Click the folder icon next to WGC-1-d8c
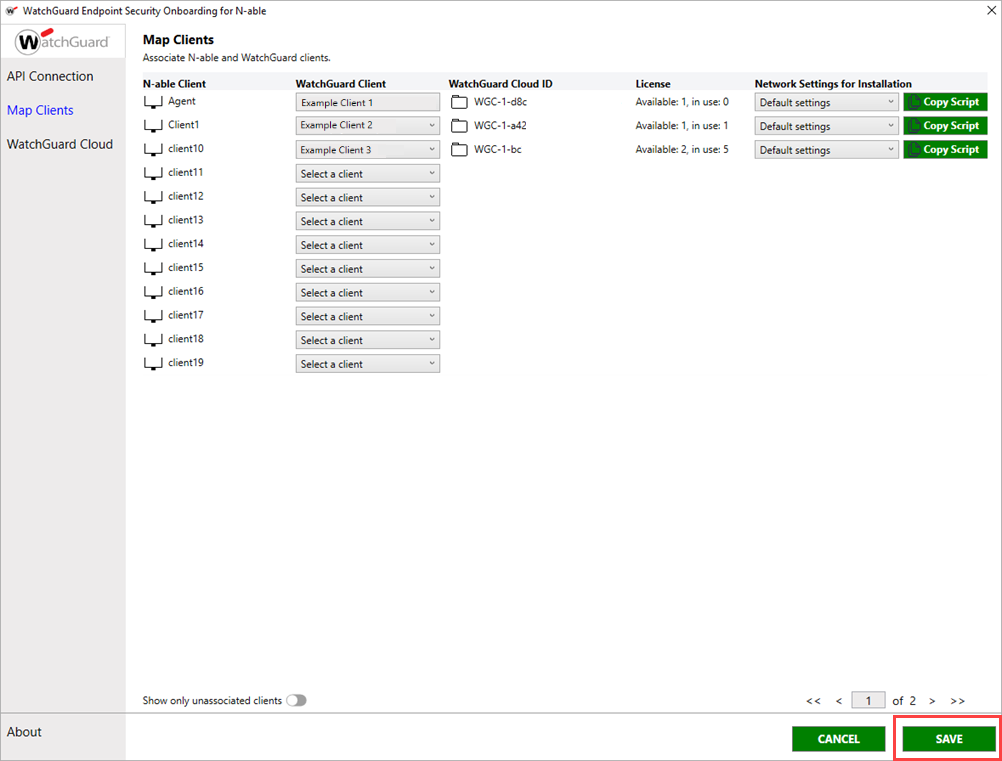Image resolution: width=1002 pixels, height=761 pixels. pos(459,102)
